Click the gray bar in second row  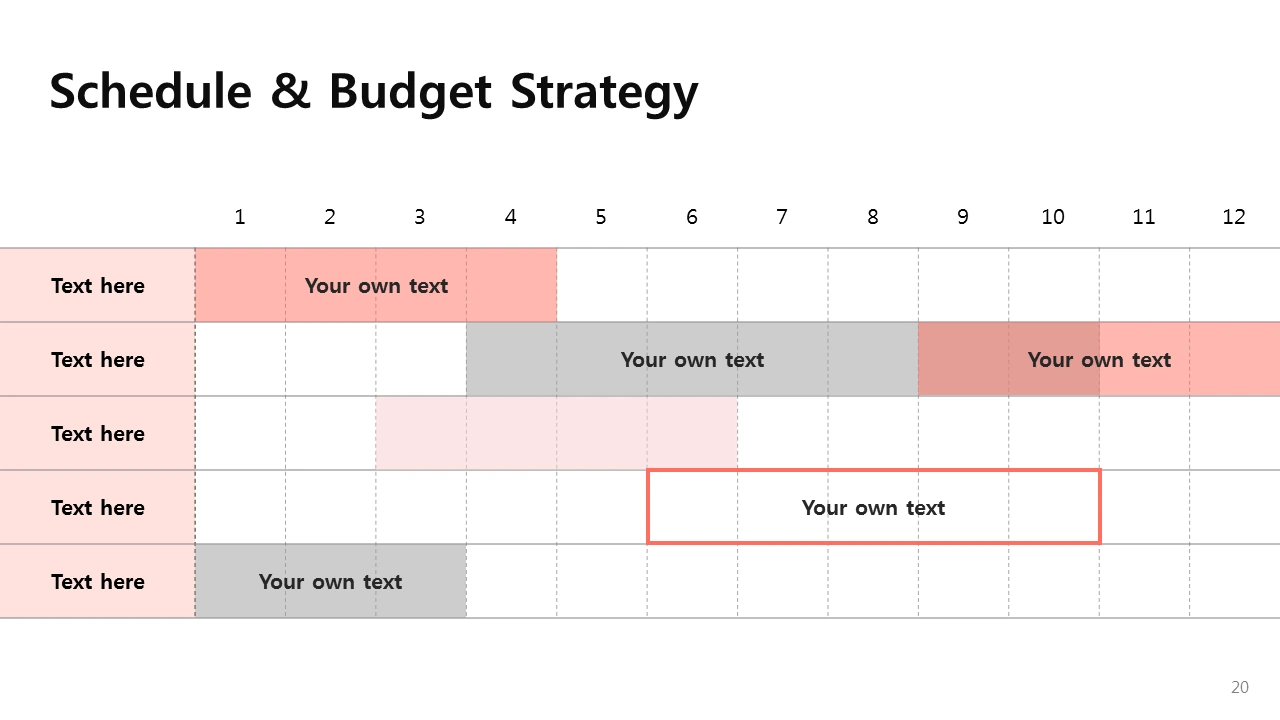click(x=692, y=360)
